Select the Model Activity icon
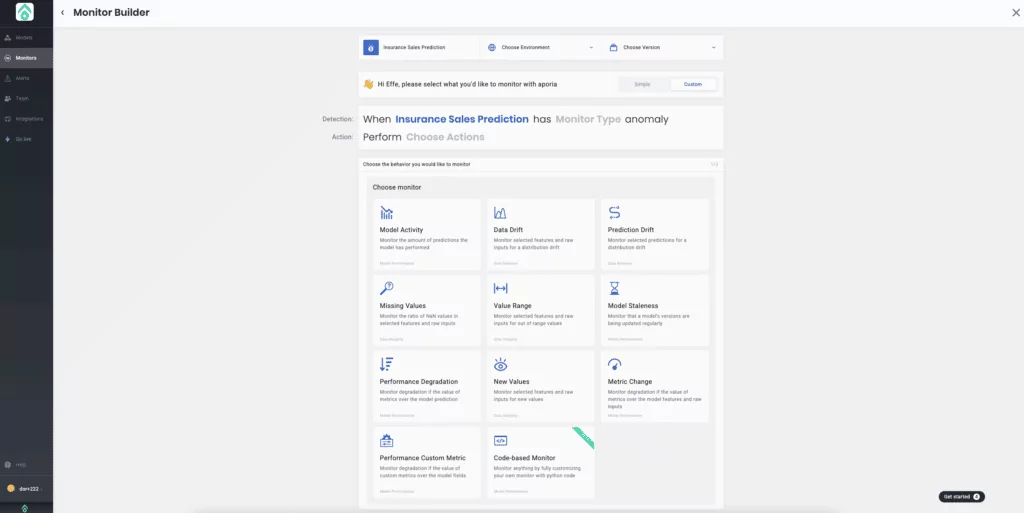The image size is (1024, 513). coord(387,213)
